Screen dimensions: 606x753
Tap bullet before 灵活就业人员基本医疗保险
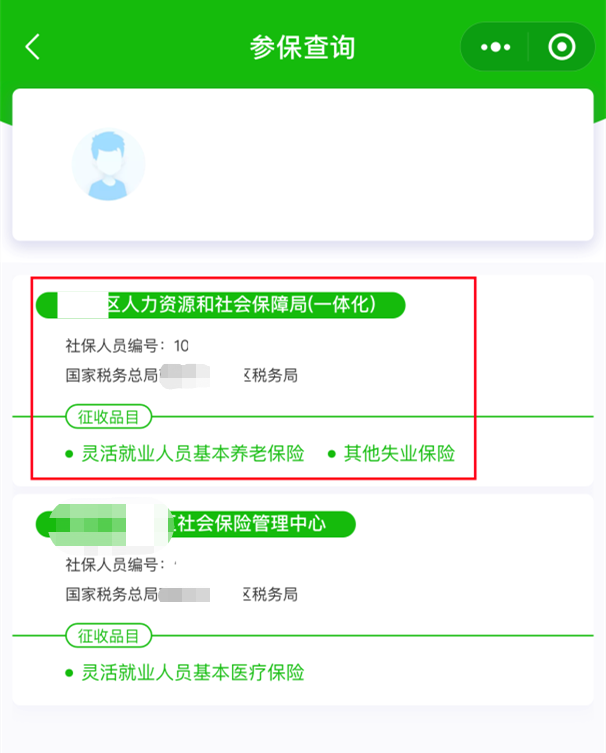pos(69,673)
